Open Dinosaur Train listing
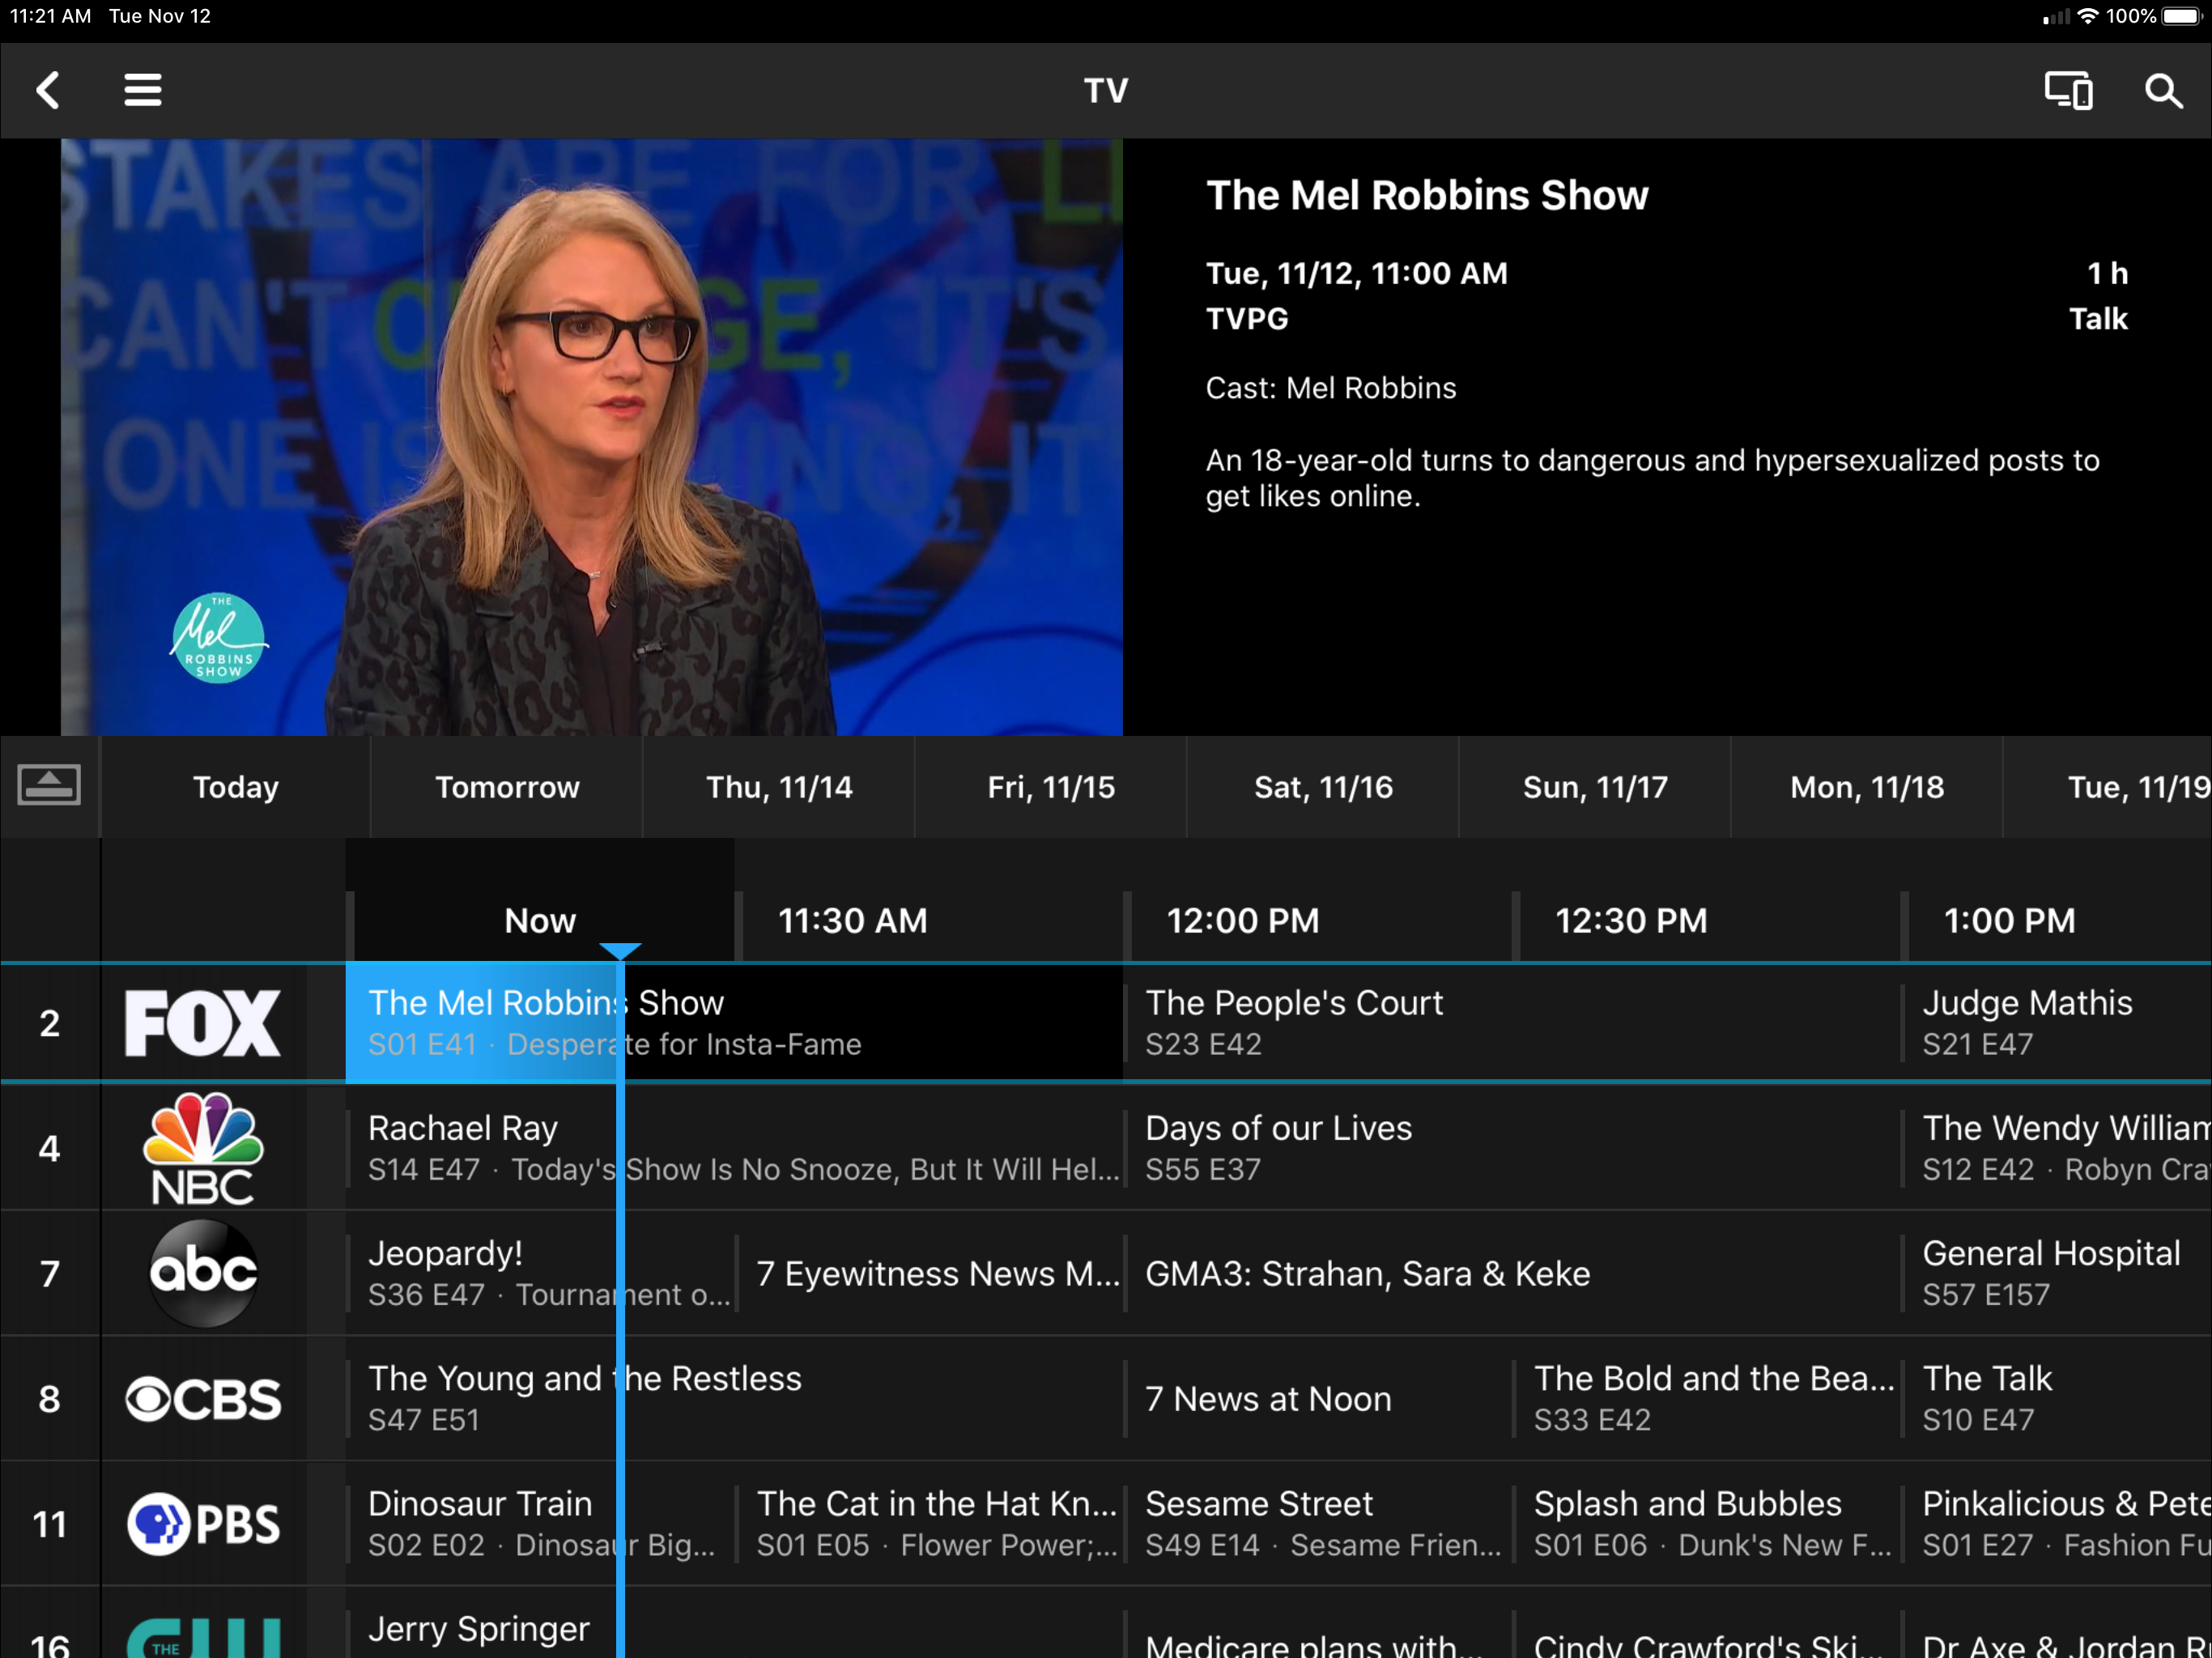The width and height of the screenshot is (2212, 1658). [540, 1523]
